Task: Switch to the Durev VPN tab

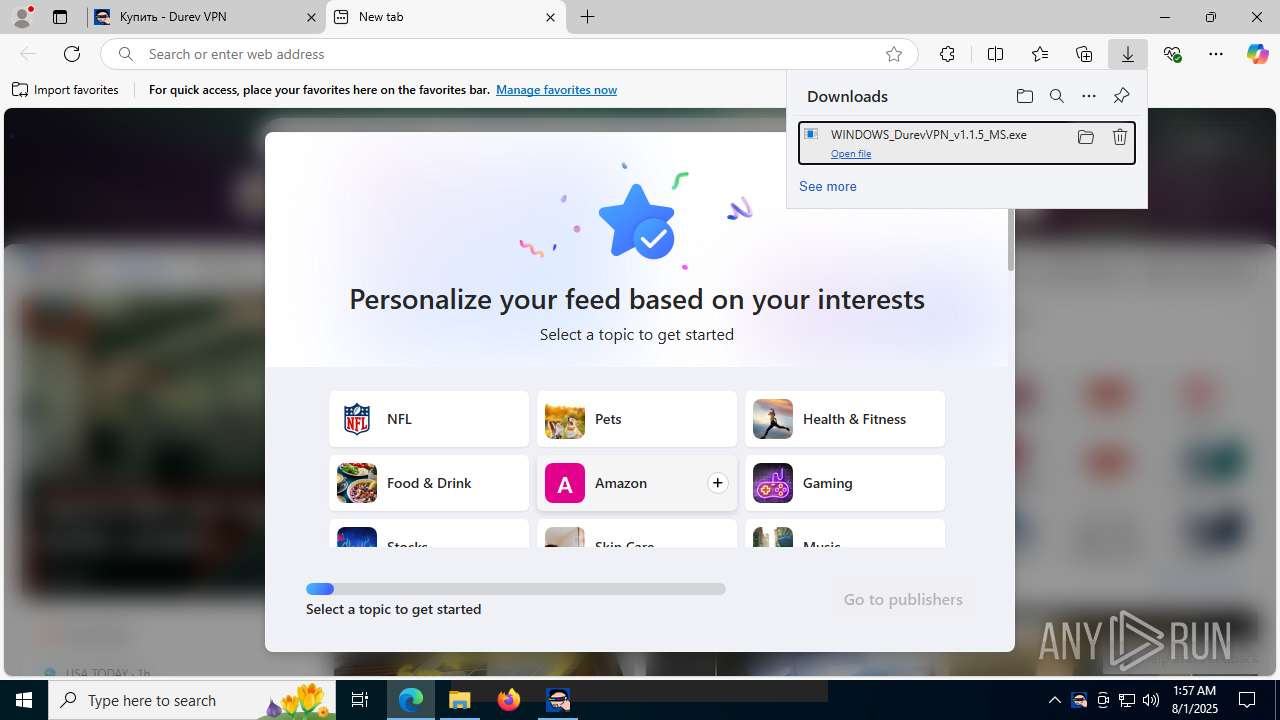Action: (205, 17)
